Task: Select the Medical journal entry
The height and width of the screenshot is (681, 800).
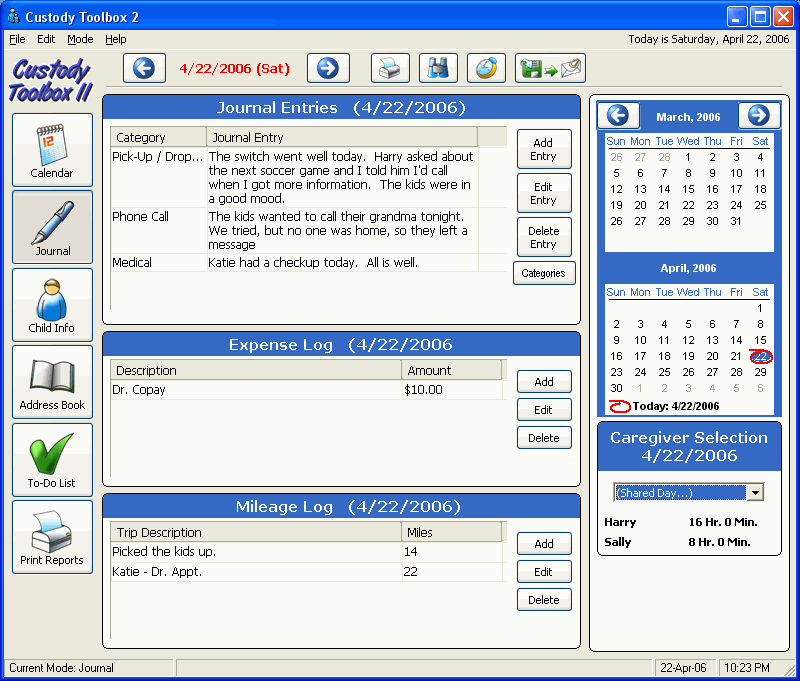Action: coord(309,263)
